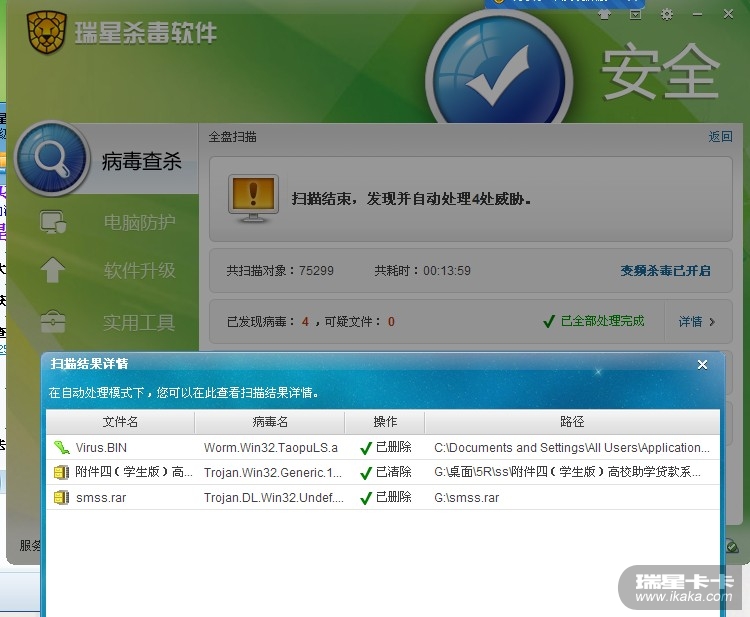Sort by 路径 column header
This screenshot has height=617, width=750.
(572, 421)
